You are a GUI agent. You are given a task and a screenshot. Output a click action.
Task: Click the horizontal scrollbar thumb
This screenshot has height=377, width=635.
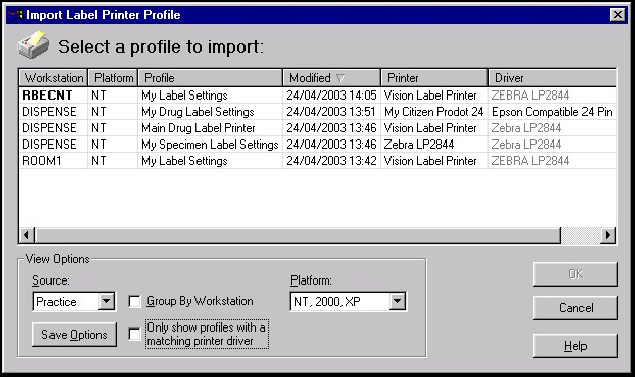(x=298, y=235)
